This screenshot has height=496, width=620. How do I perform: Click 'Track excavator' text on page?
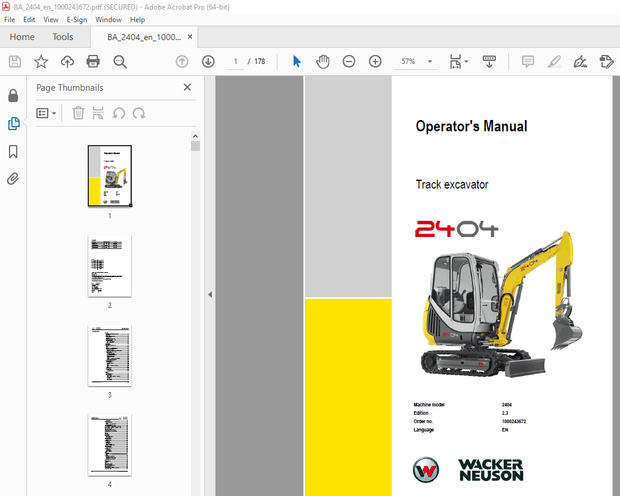click(452, 184)
